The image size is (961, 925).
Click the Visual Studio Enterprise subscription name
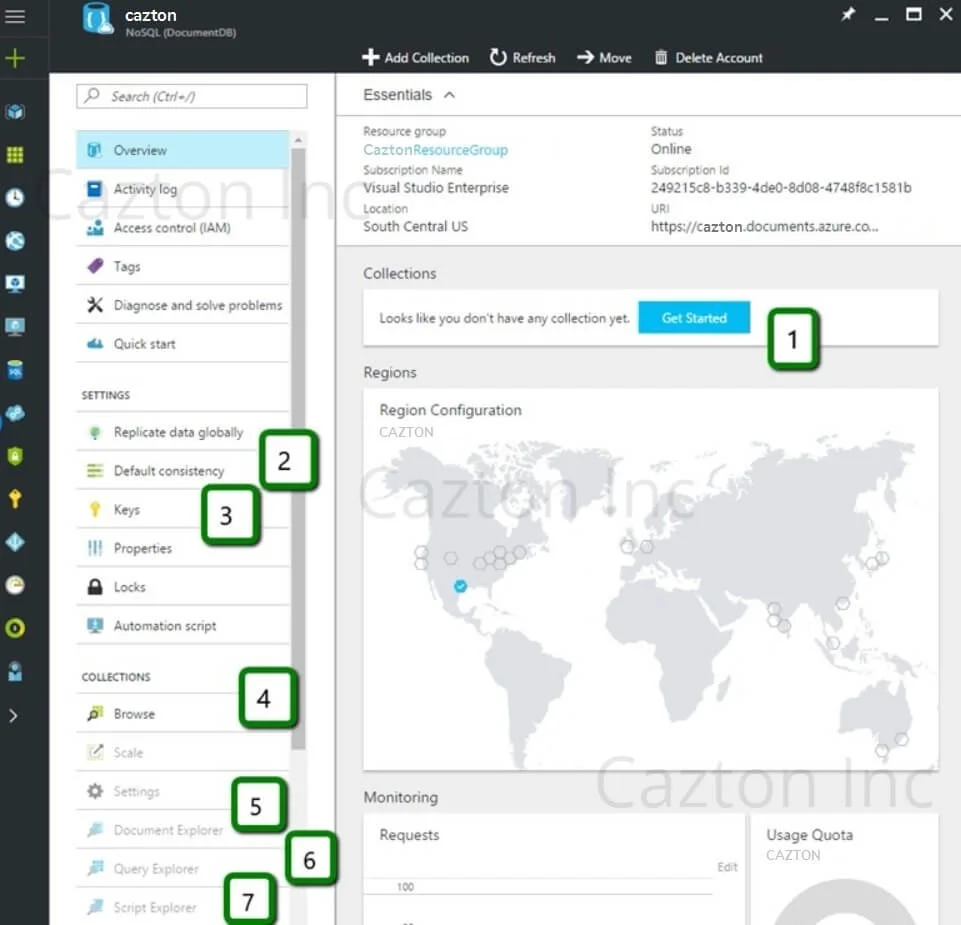pyautogui.click(x=436, y=188)
